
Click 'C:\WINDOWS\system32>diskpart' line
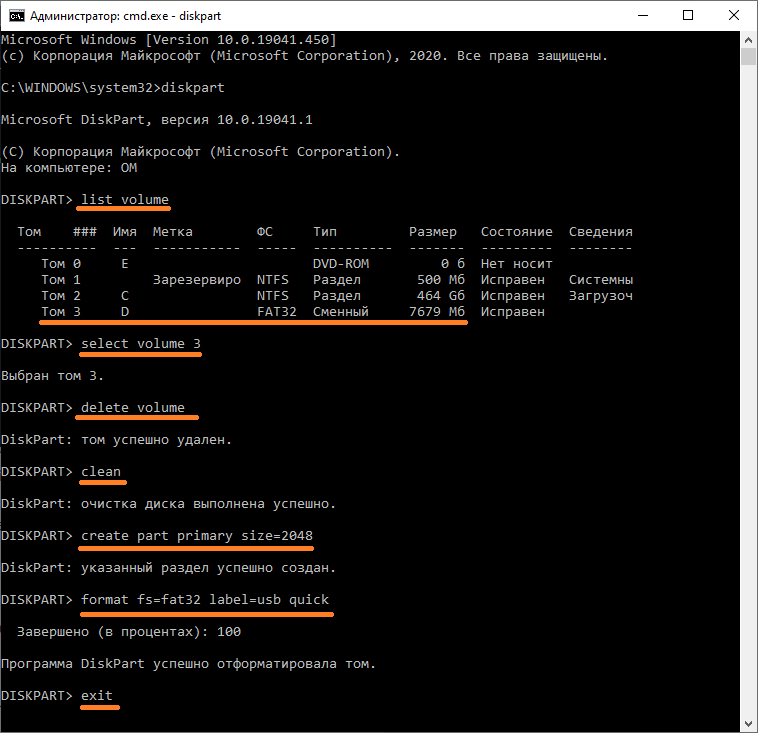pyautogui.click(x=113, y=88)
